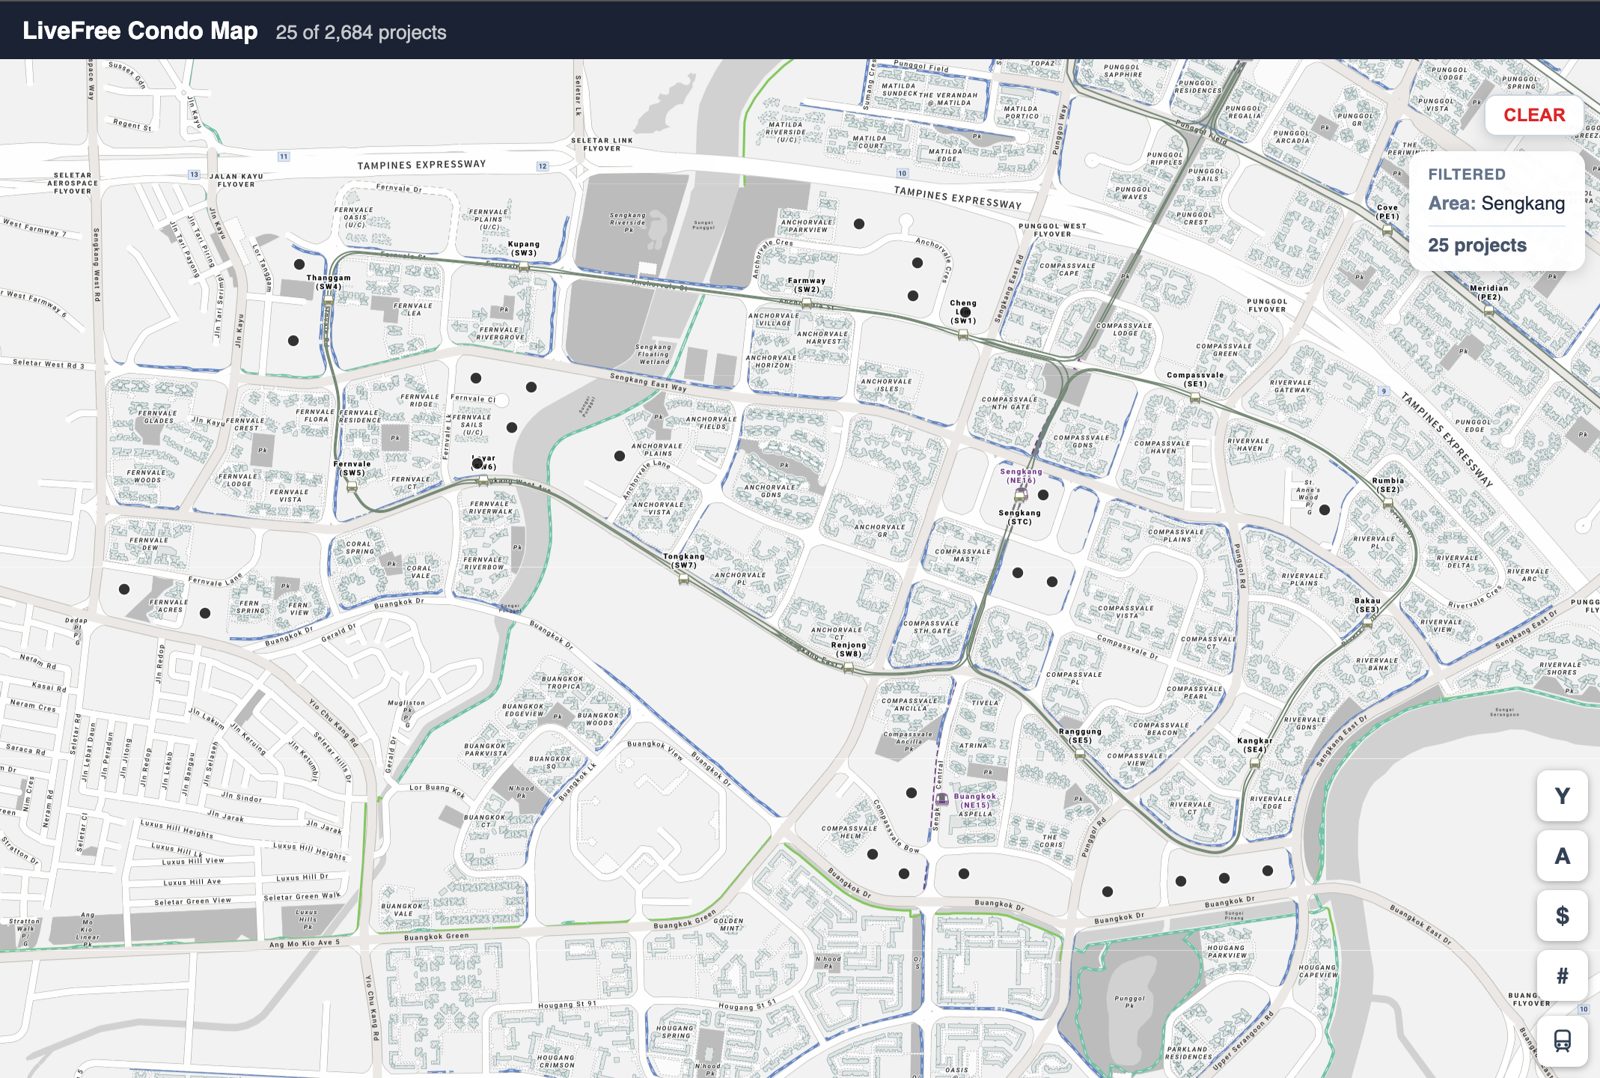This screenshot has height=1078, width=1600.
Task: Select condo dot beside Sengkang (NE16) station
Action: click(x=1043, y=494)
